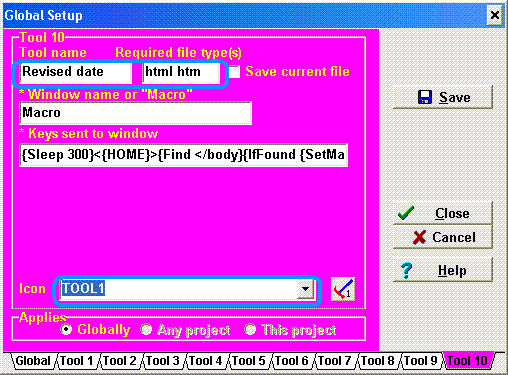Click the floppy disk Save icon

425,97
